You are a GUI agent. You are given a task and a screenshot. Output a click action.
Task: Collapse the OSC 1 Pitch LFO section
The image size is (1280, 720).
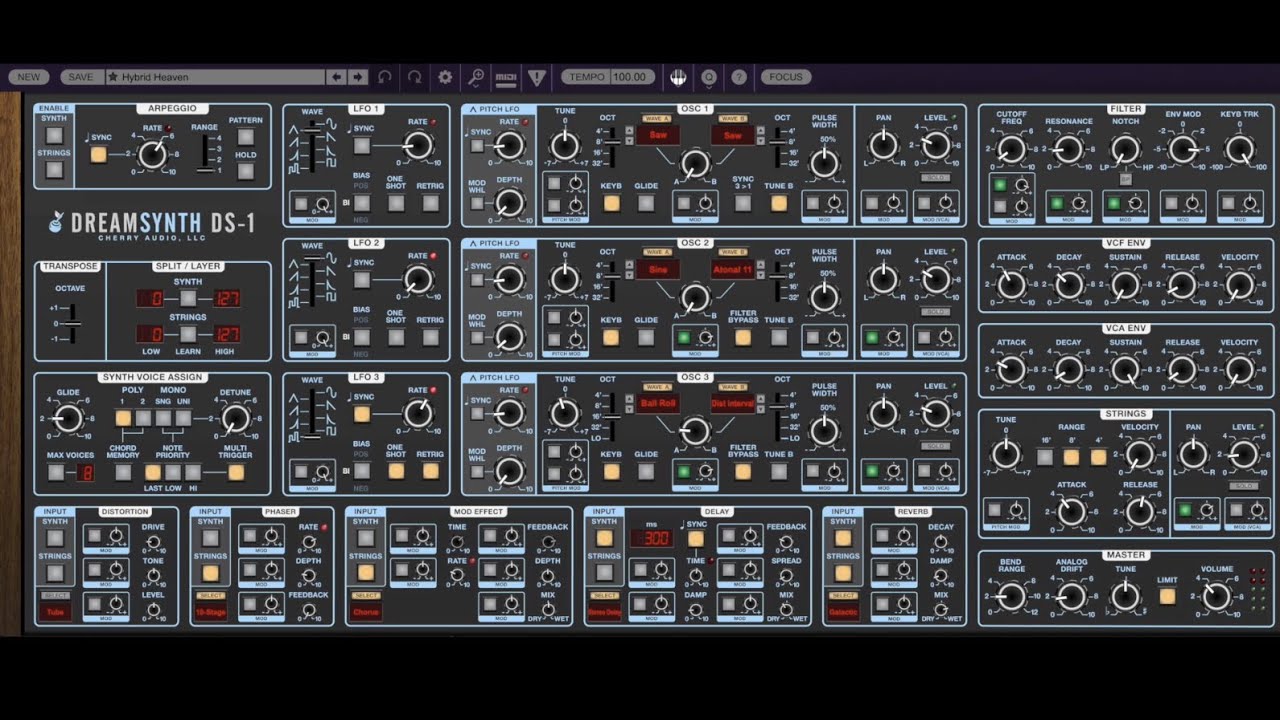click(x=471, y=109)
